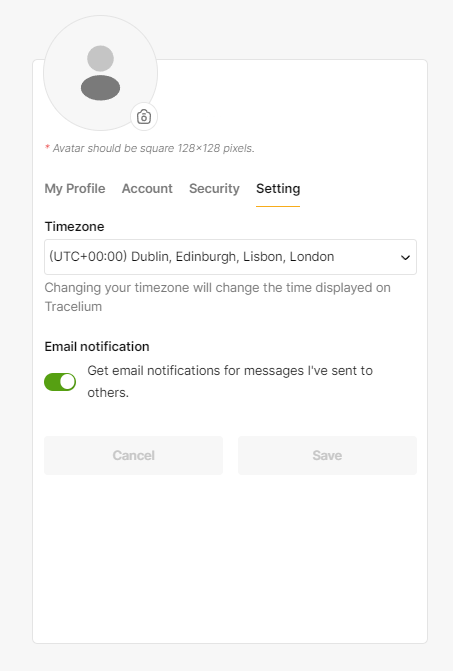Open the My Profile tab
Screen dimensions: 453x671
point(75,188)
